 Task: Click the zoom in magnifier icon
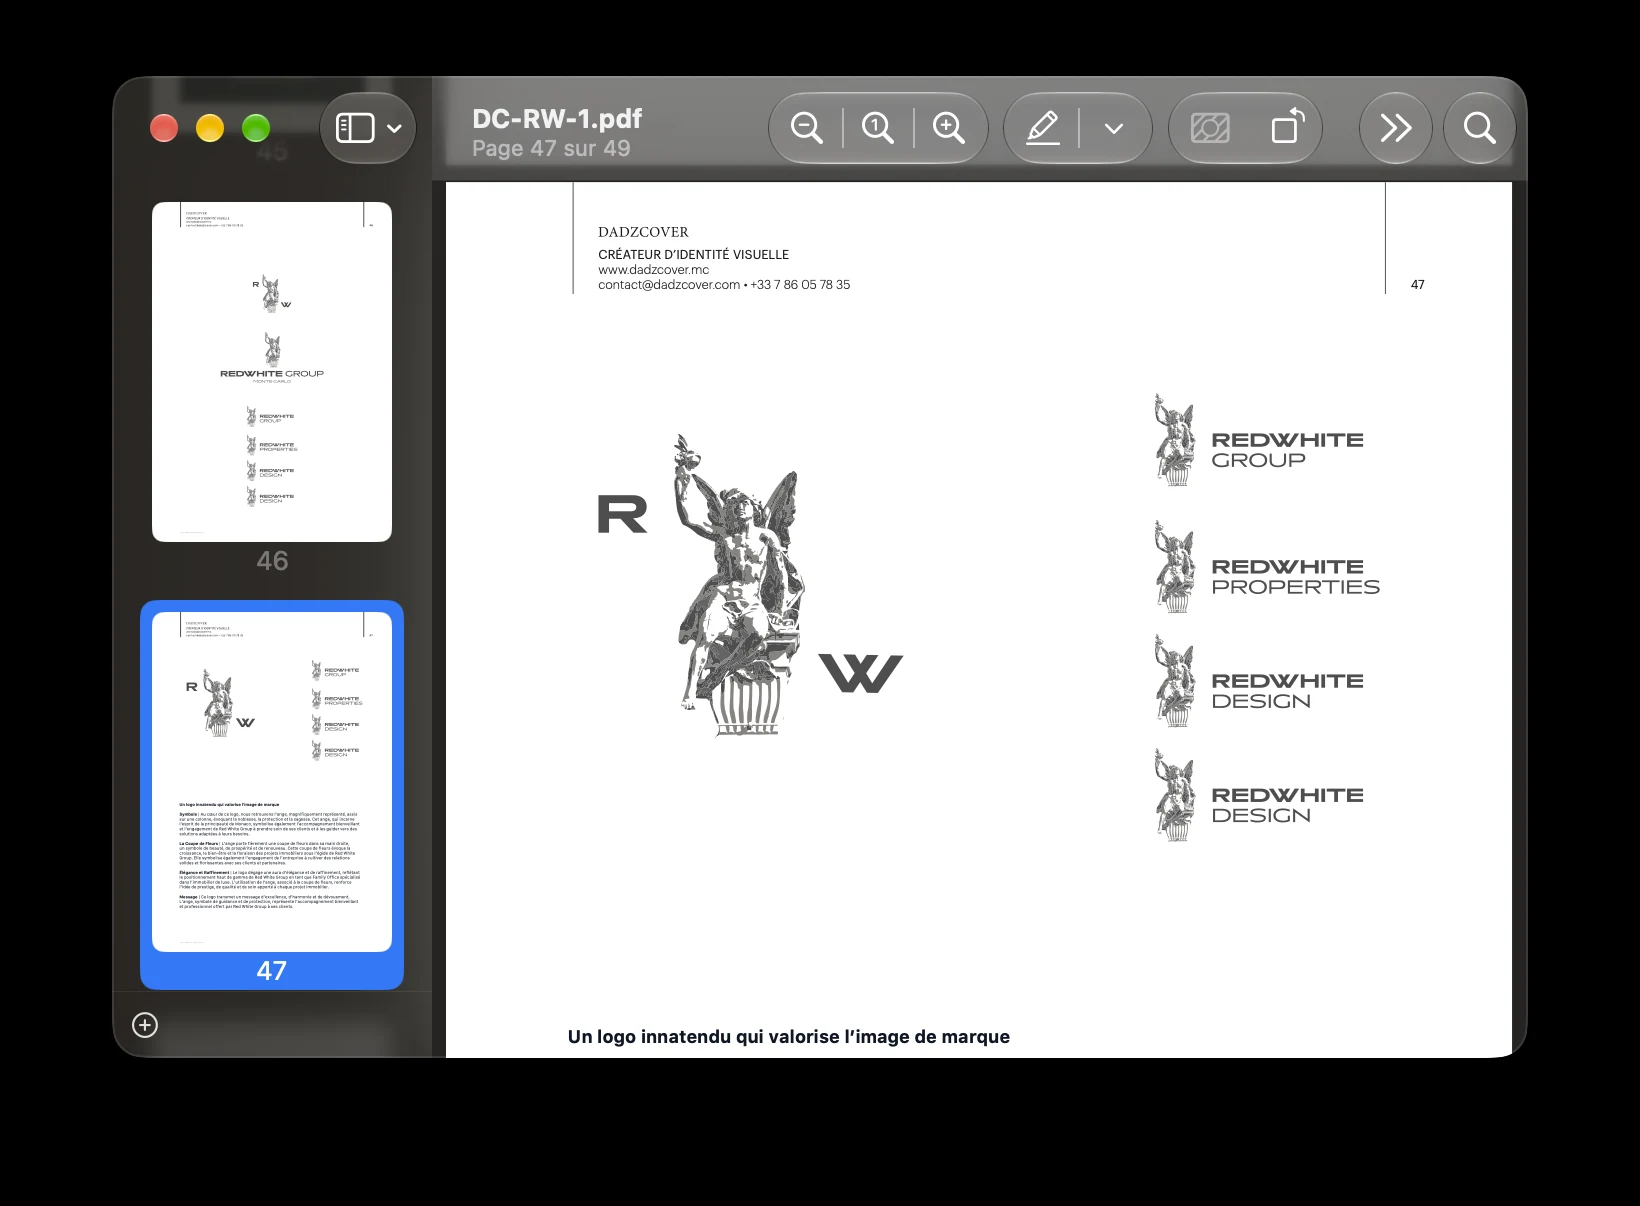click(x=948, y=128)
